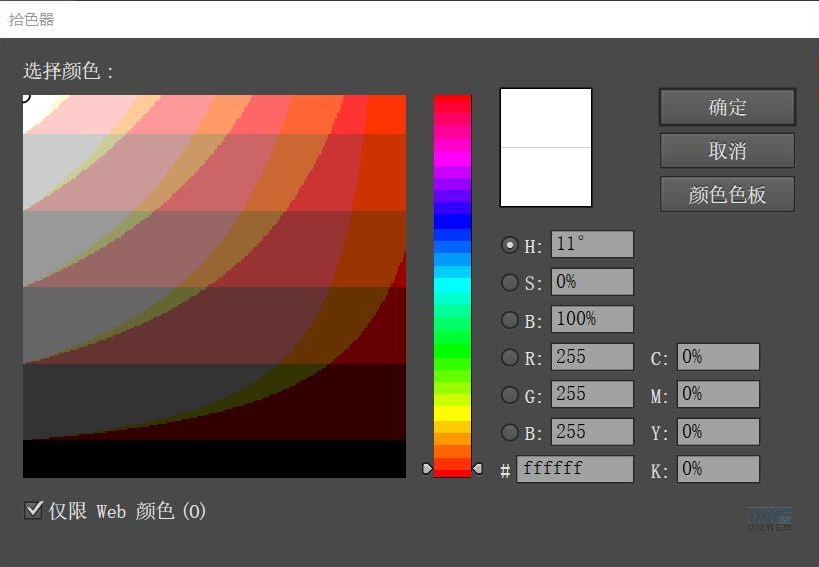Select the H hue radio button
This screenshot has height=567, width=819.
(510, 245)
